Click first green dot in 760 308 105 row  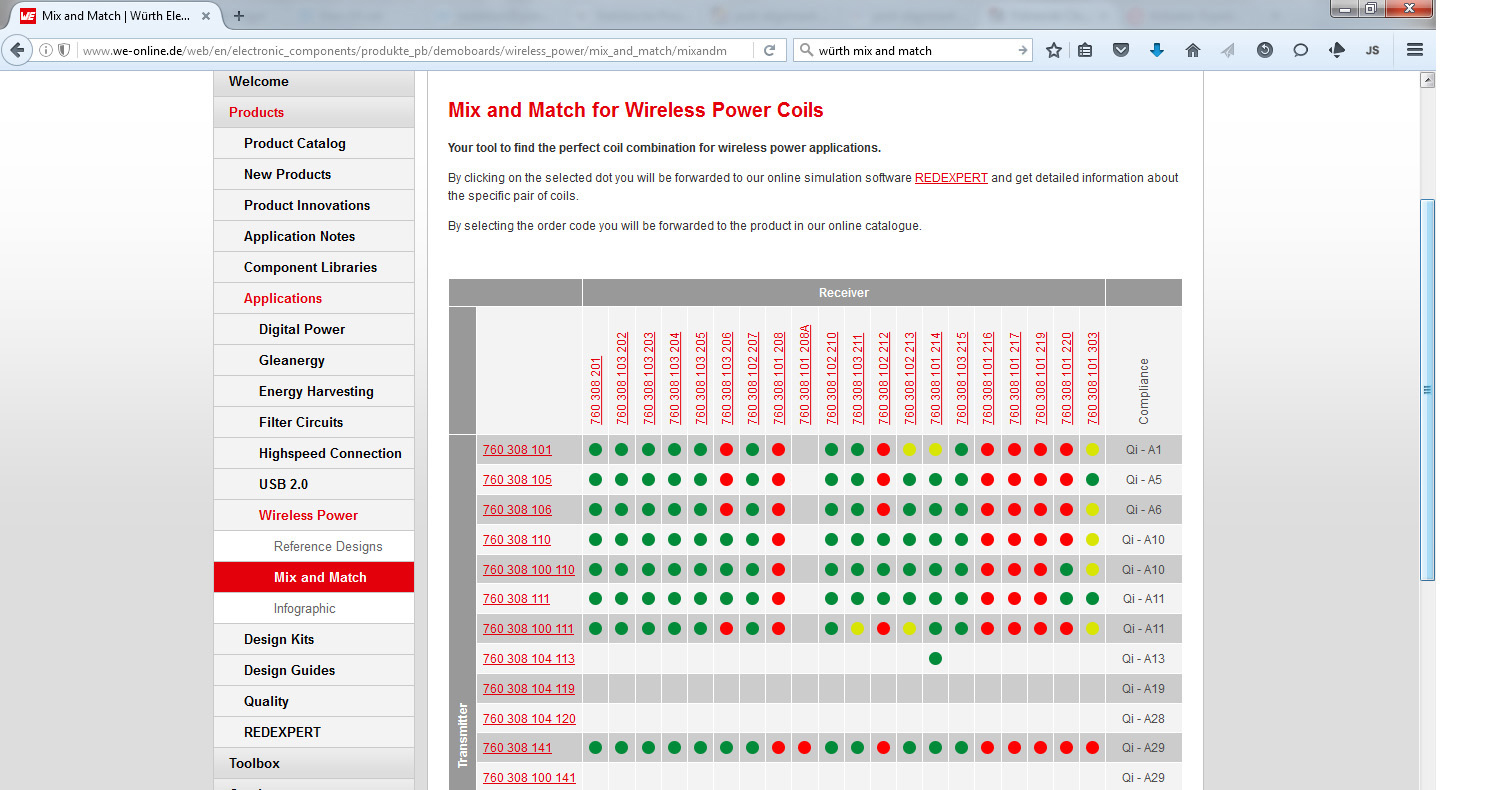[596, 480]
